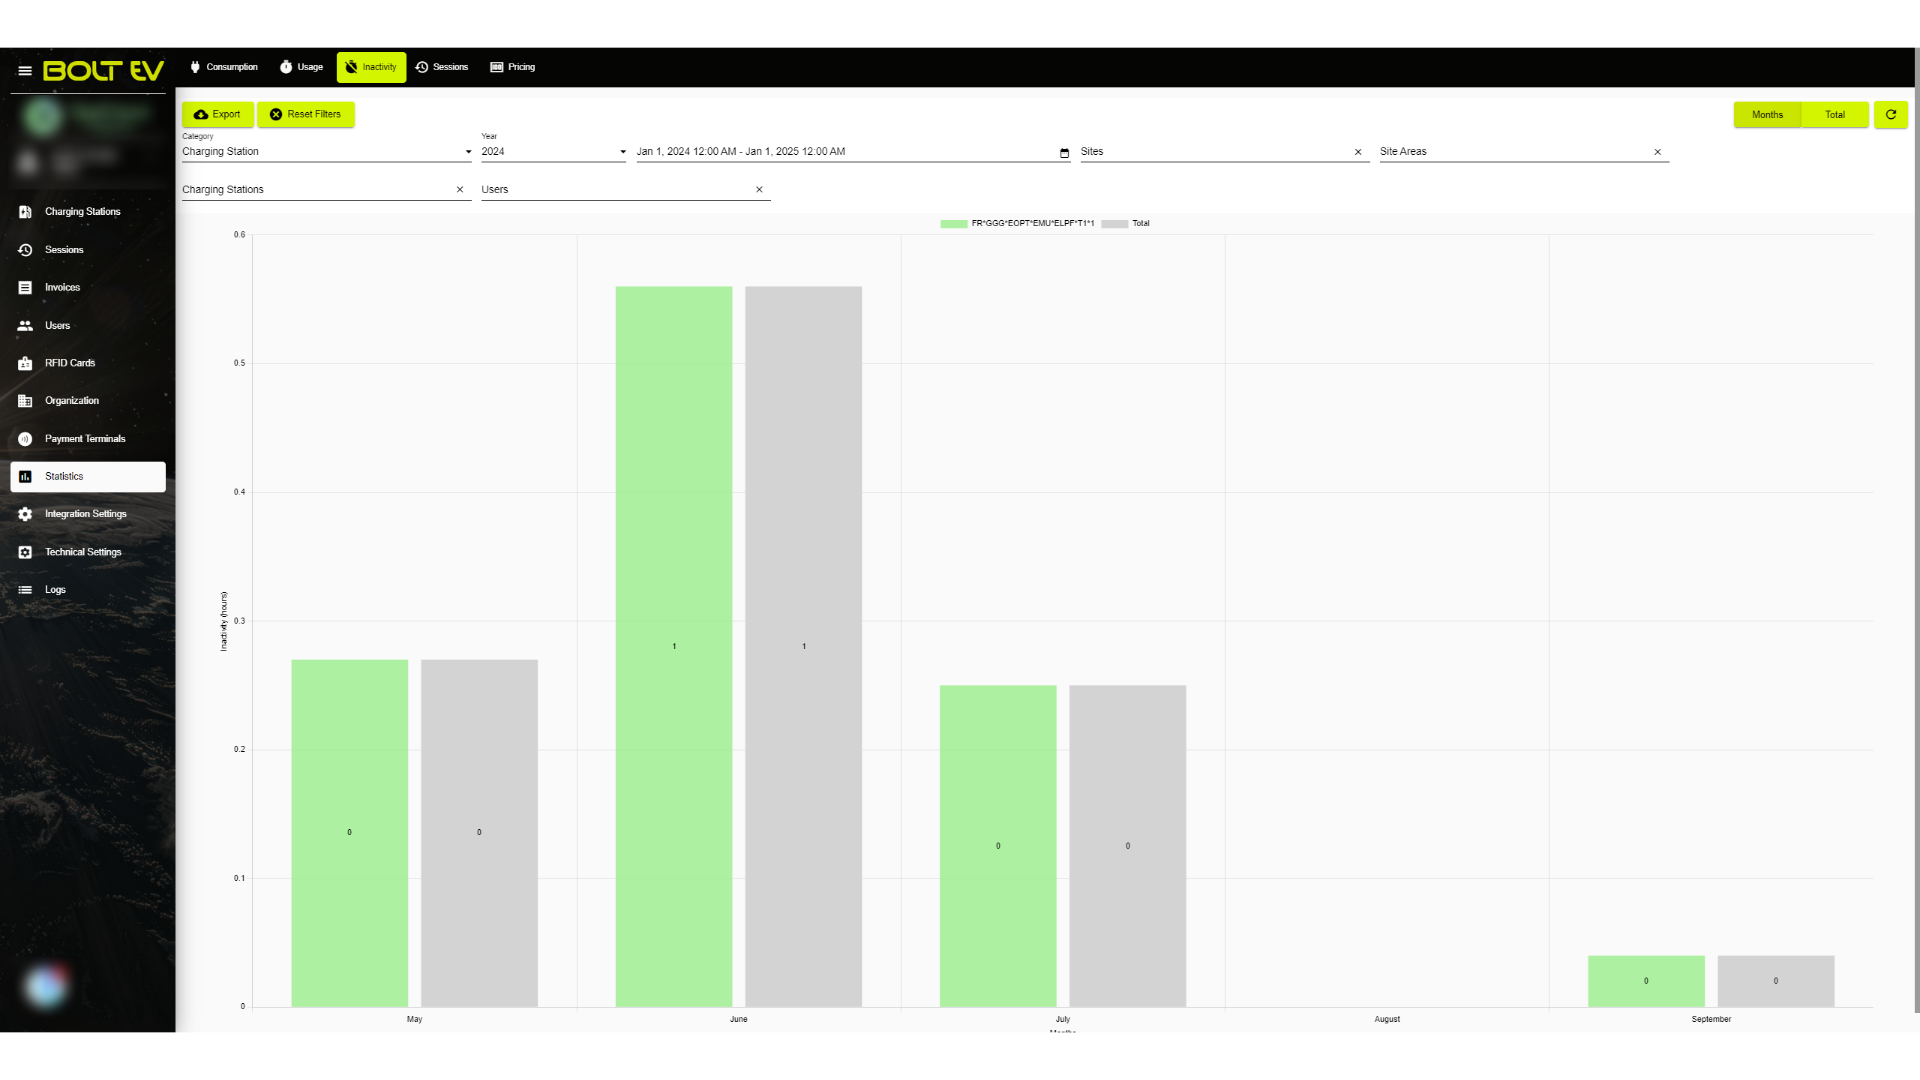The image size is (1920, 1080).
Task: Expand the Category dropdown
Action: coord(326,152)
